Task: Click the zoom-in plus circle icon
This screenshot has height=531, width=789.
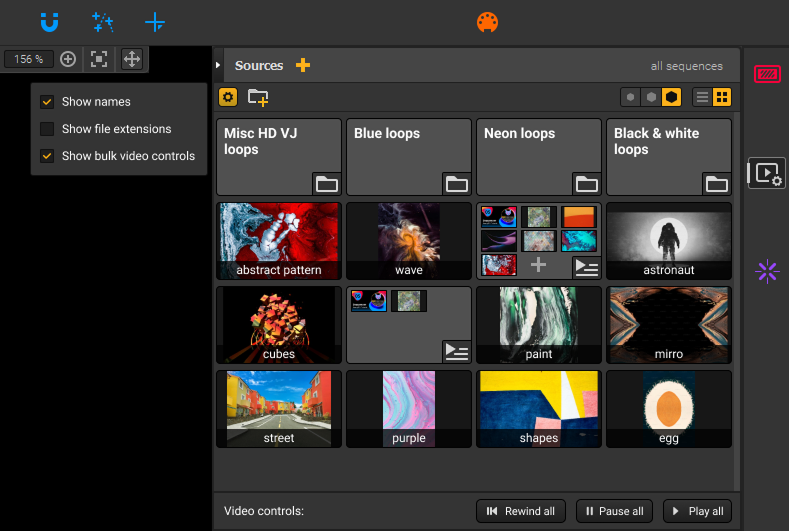Action: (x=68, y=59)
